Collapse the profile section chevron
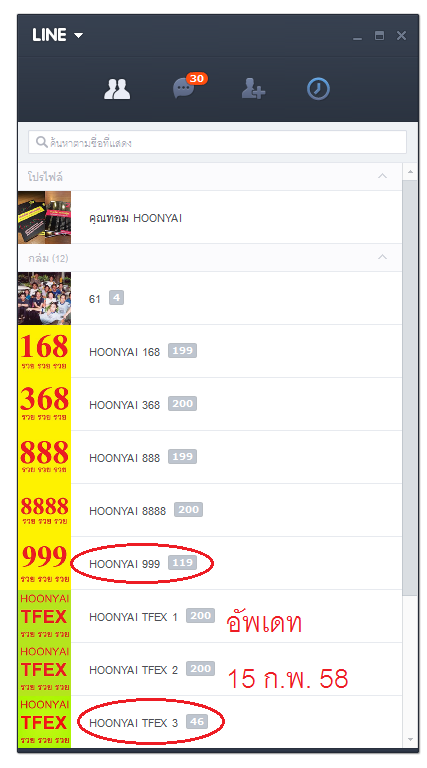This screenshot has height=768, width=427. [x=382, y=176]
